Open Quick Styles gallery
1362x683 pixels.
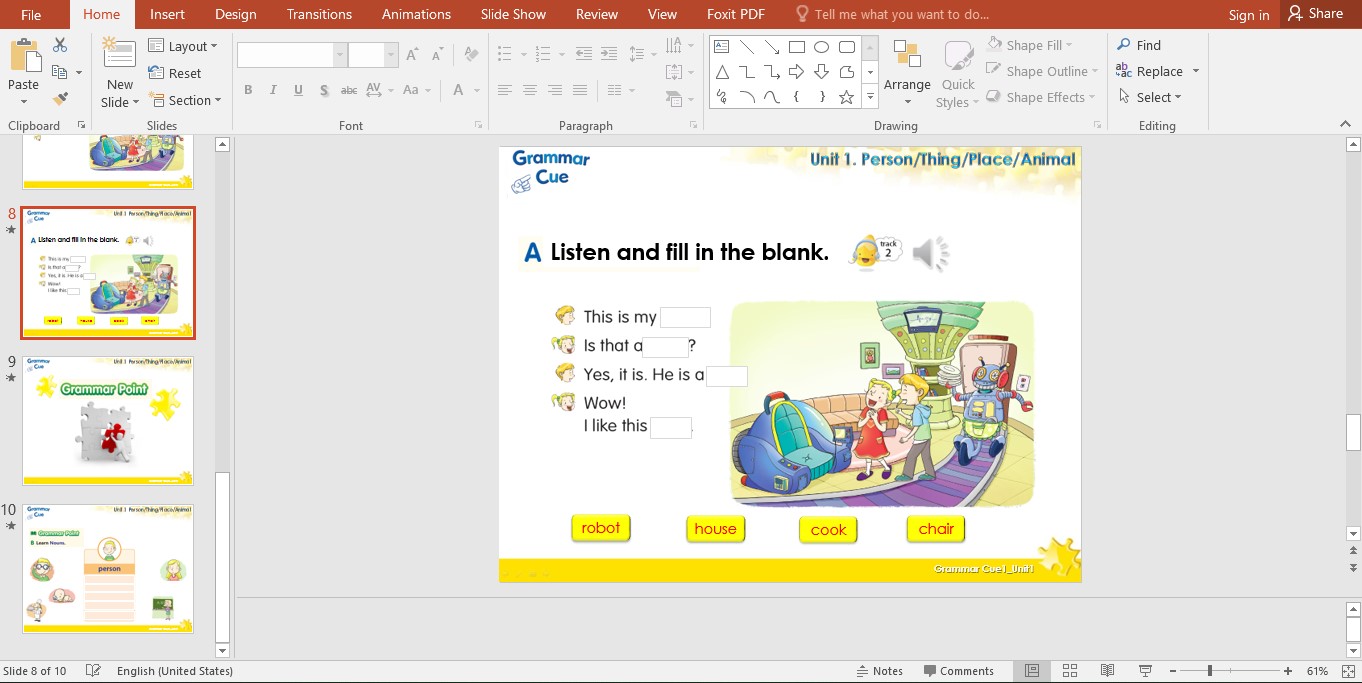point(957,74)
